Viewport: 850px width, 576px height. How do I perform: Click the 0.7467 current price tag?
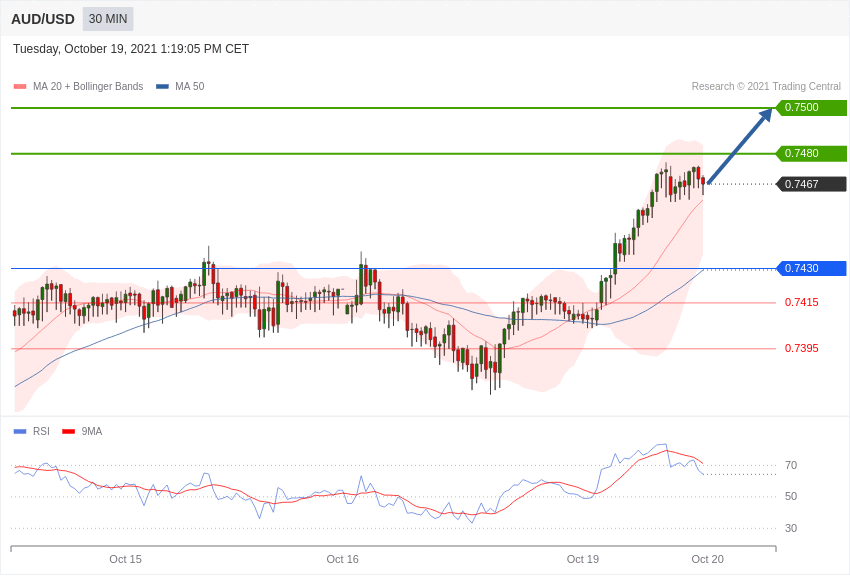[811, 184]
